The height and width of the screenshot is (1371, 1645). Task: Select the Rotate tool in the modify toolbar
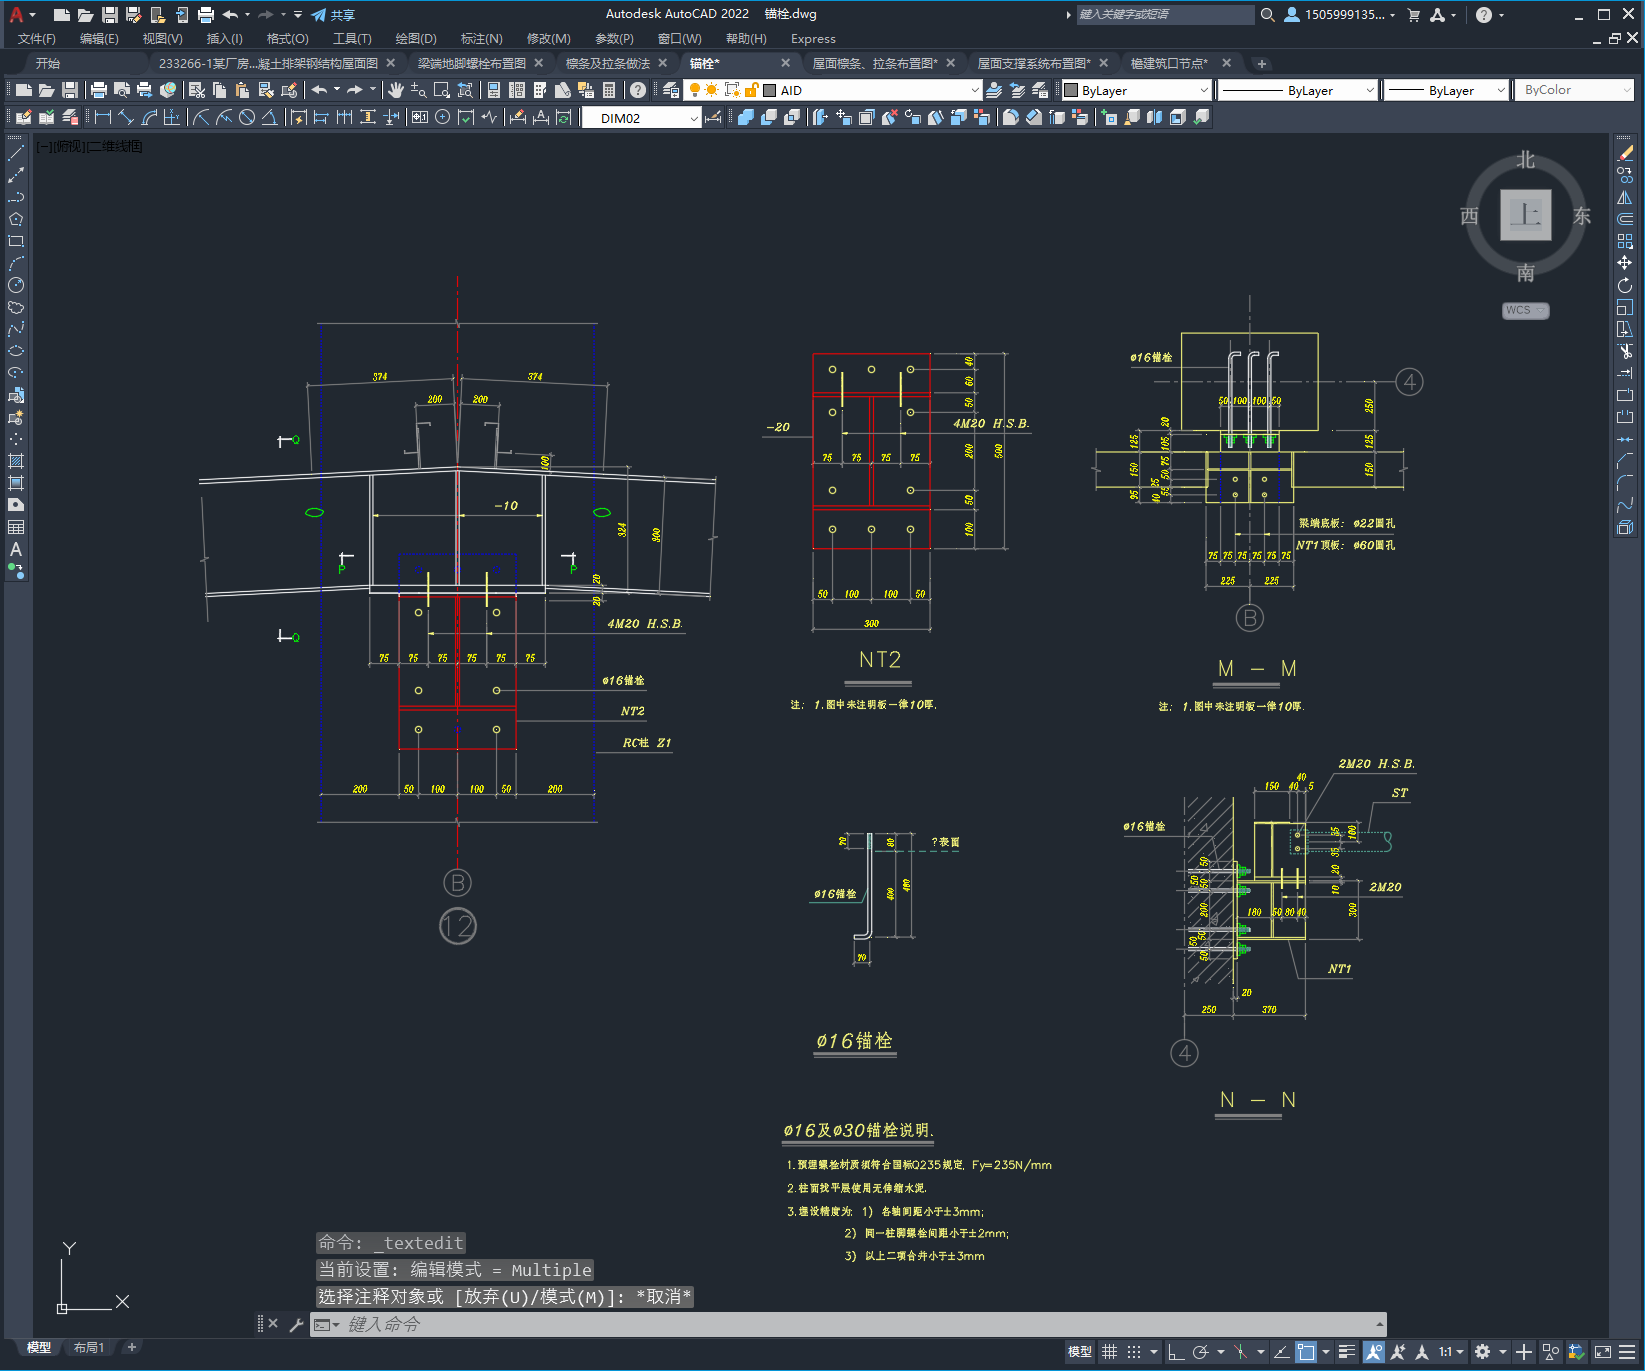point(1625,285)
